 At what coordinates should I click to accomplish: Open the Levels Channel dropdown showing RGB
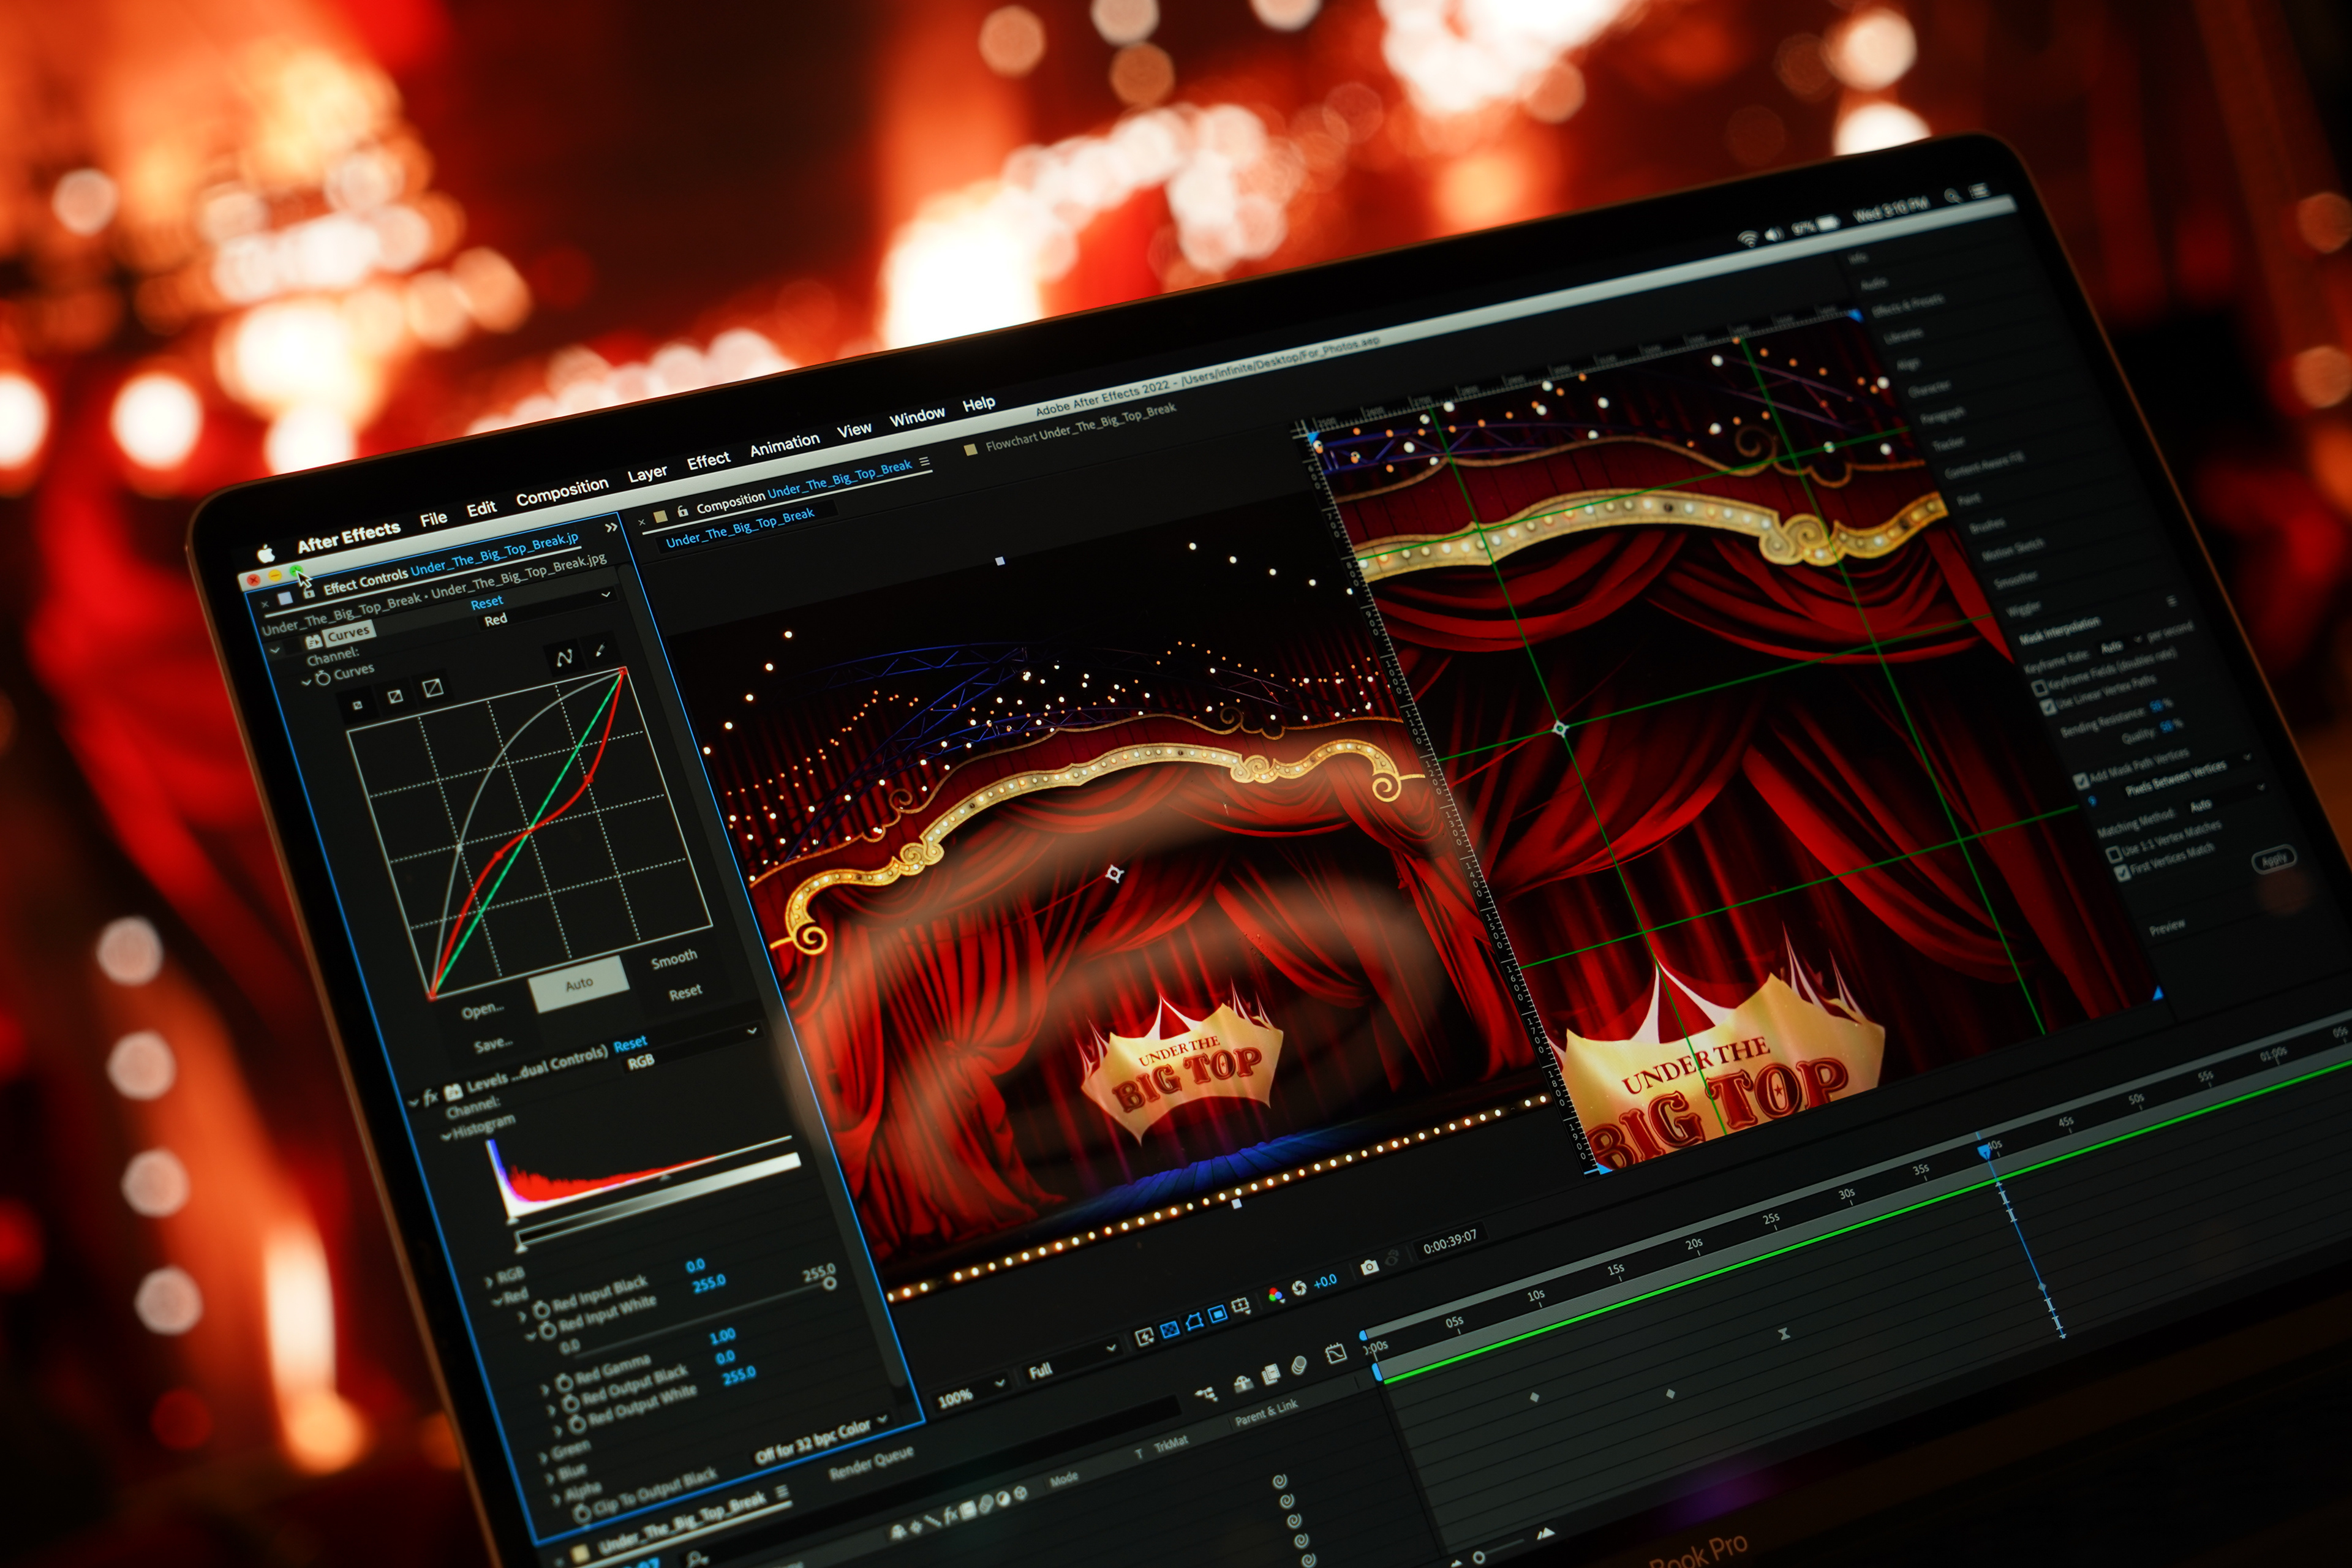tap(692, 1049)
